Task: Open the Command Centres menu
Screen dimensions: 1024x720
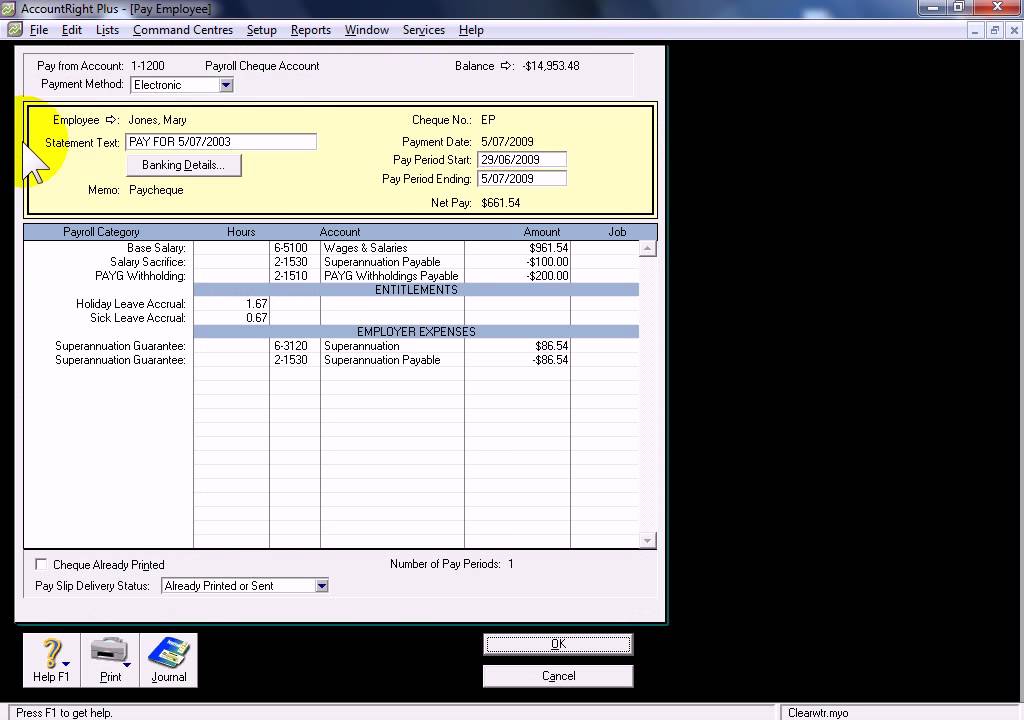Action: 183,30
